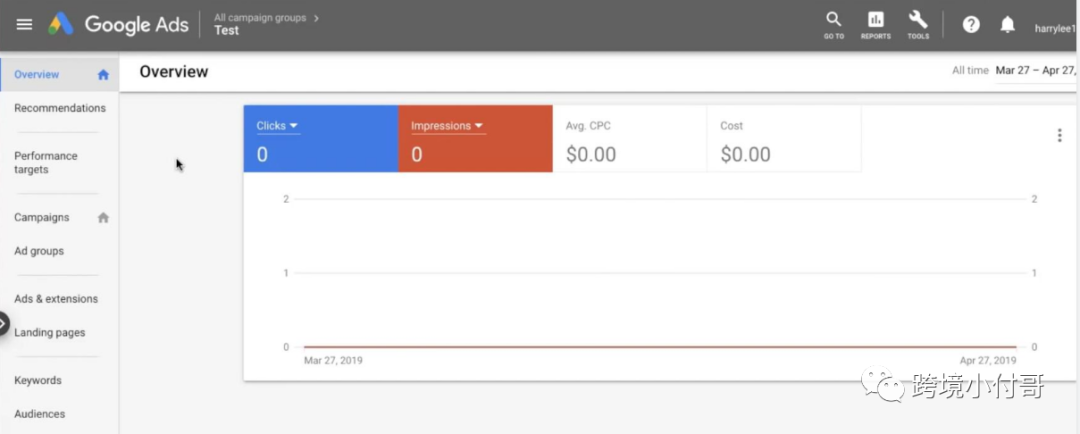Open the Go To search icon
This screenshot has height=434, width=1080.
click(x=833, y=25)
